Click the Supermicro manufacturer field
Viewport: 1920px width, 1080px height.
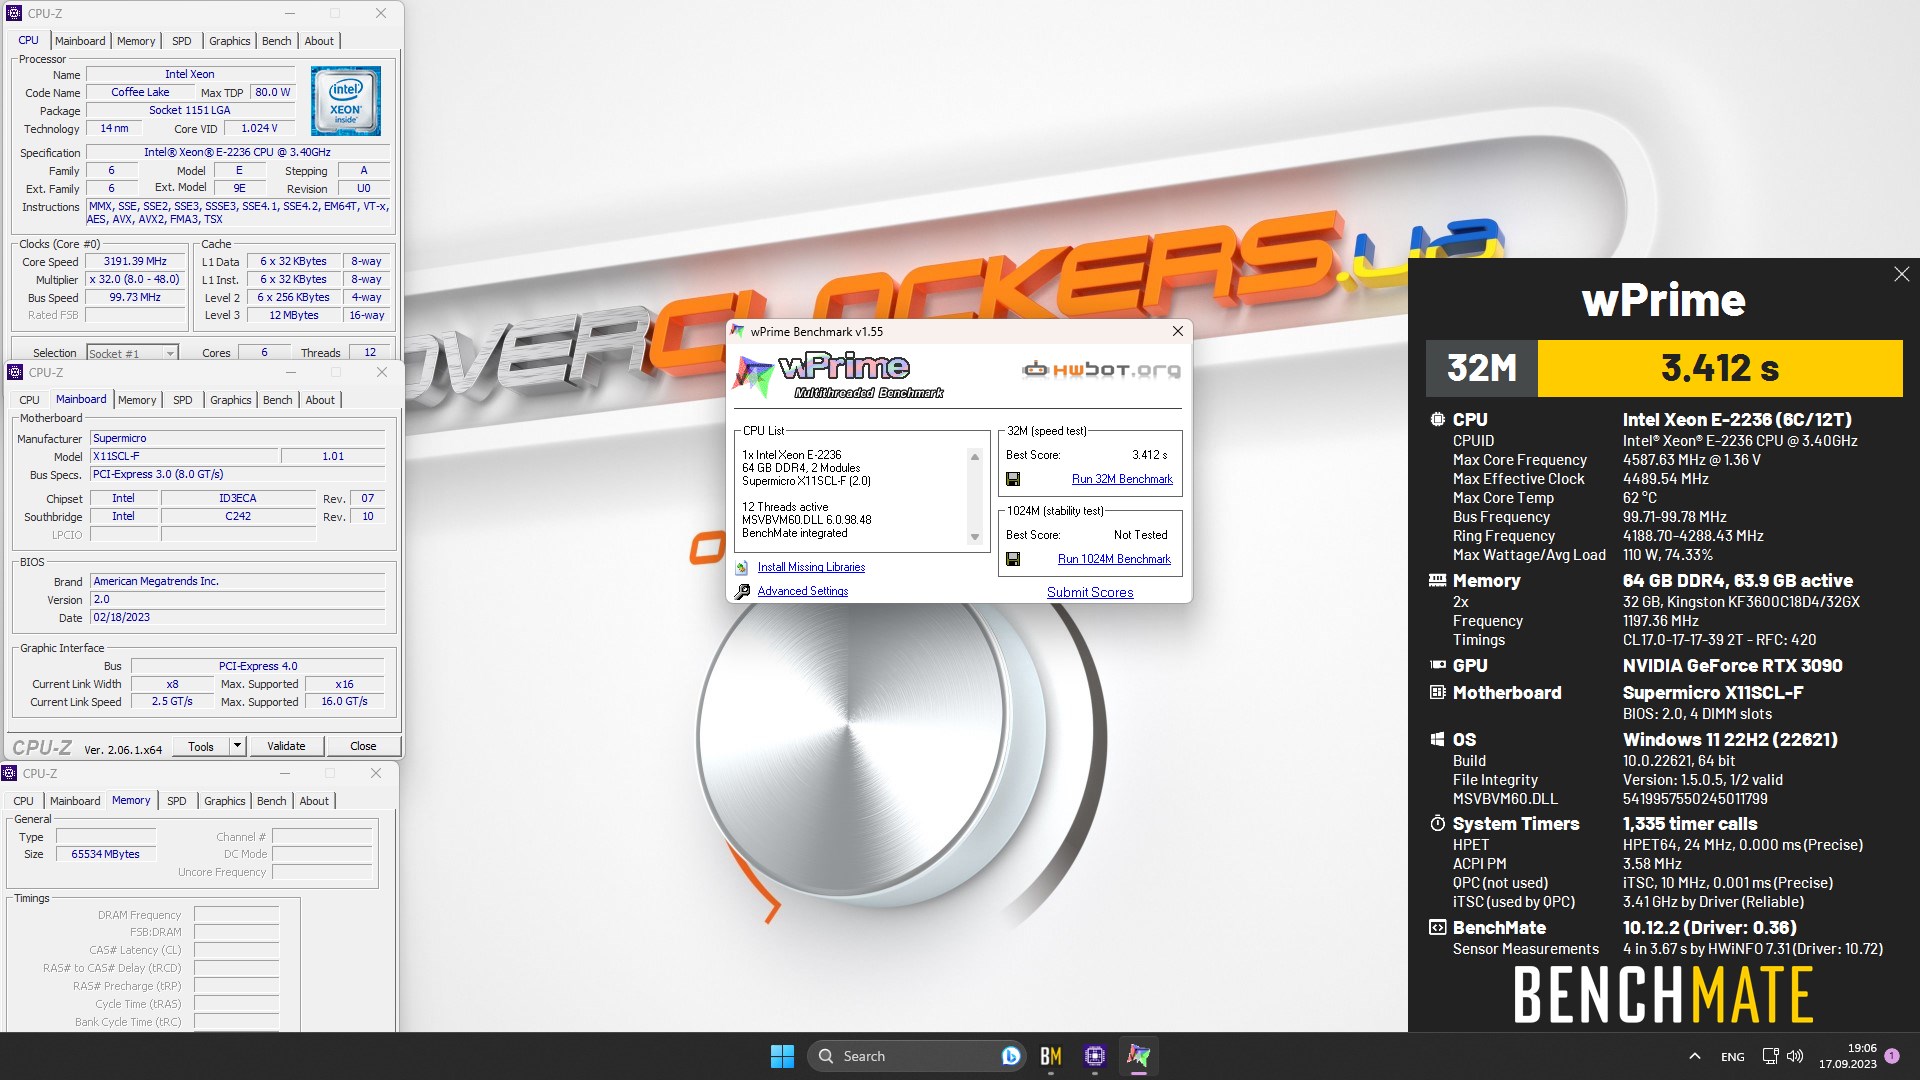(x=237, y=438)
